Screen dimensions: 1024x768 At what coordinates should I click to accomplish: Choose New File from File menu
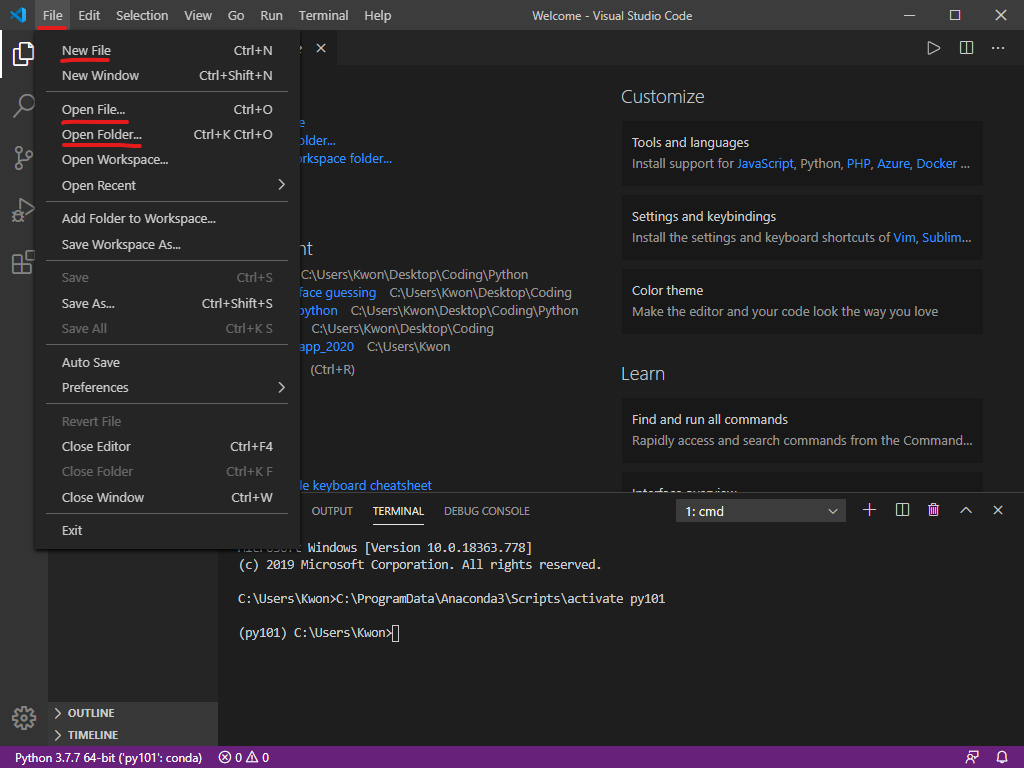click(x=167, y=50)
